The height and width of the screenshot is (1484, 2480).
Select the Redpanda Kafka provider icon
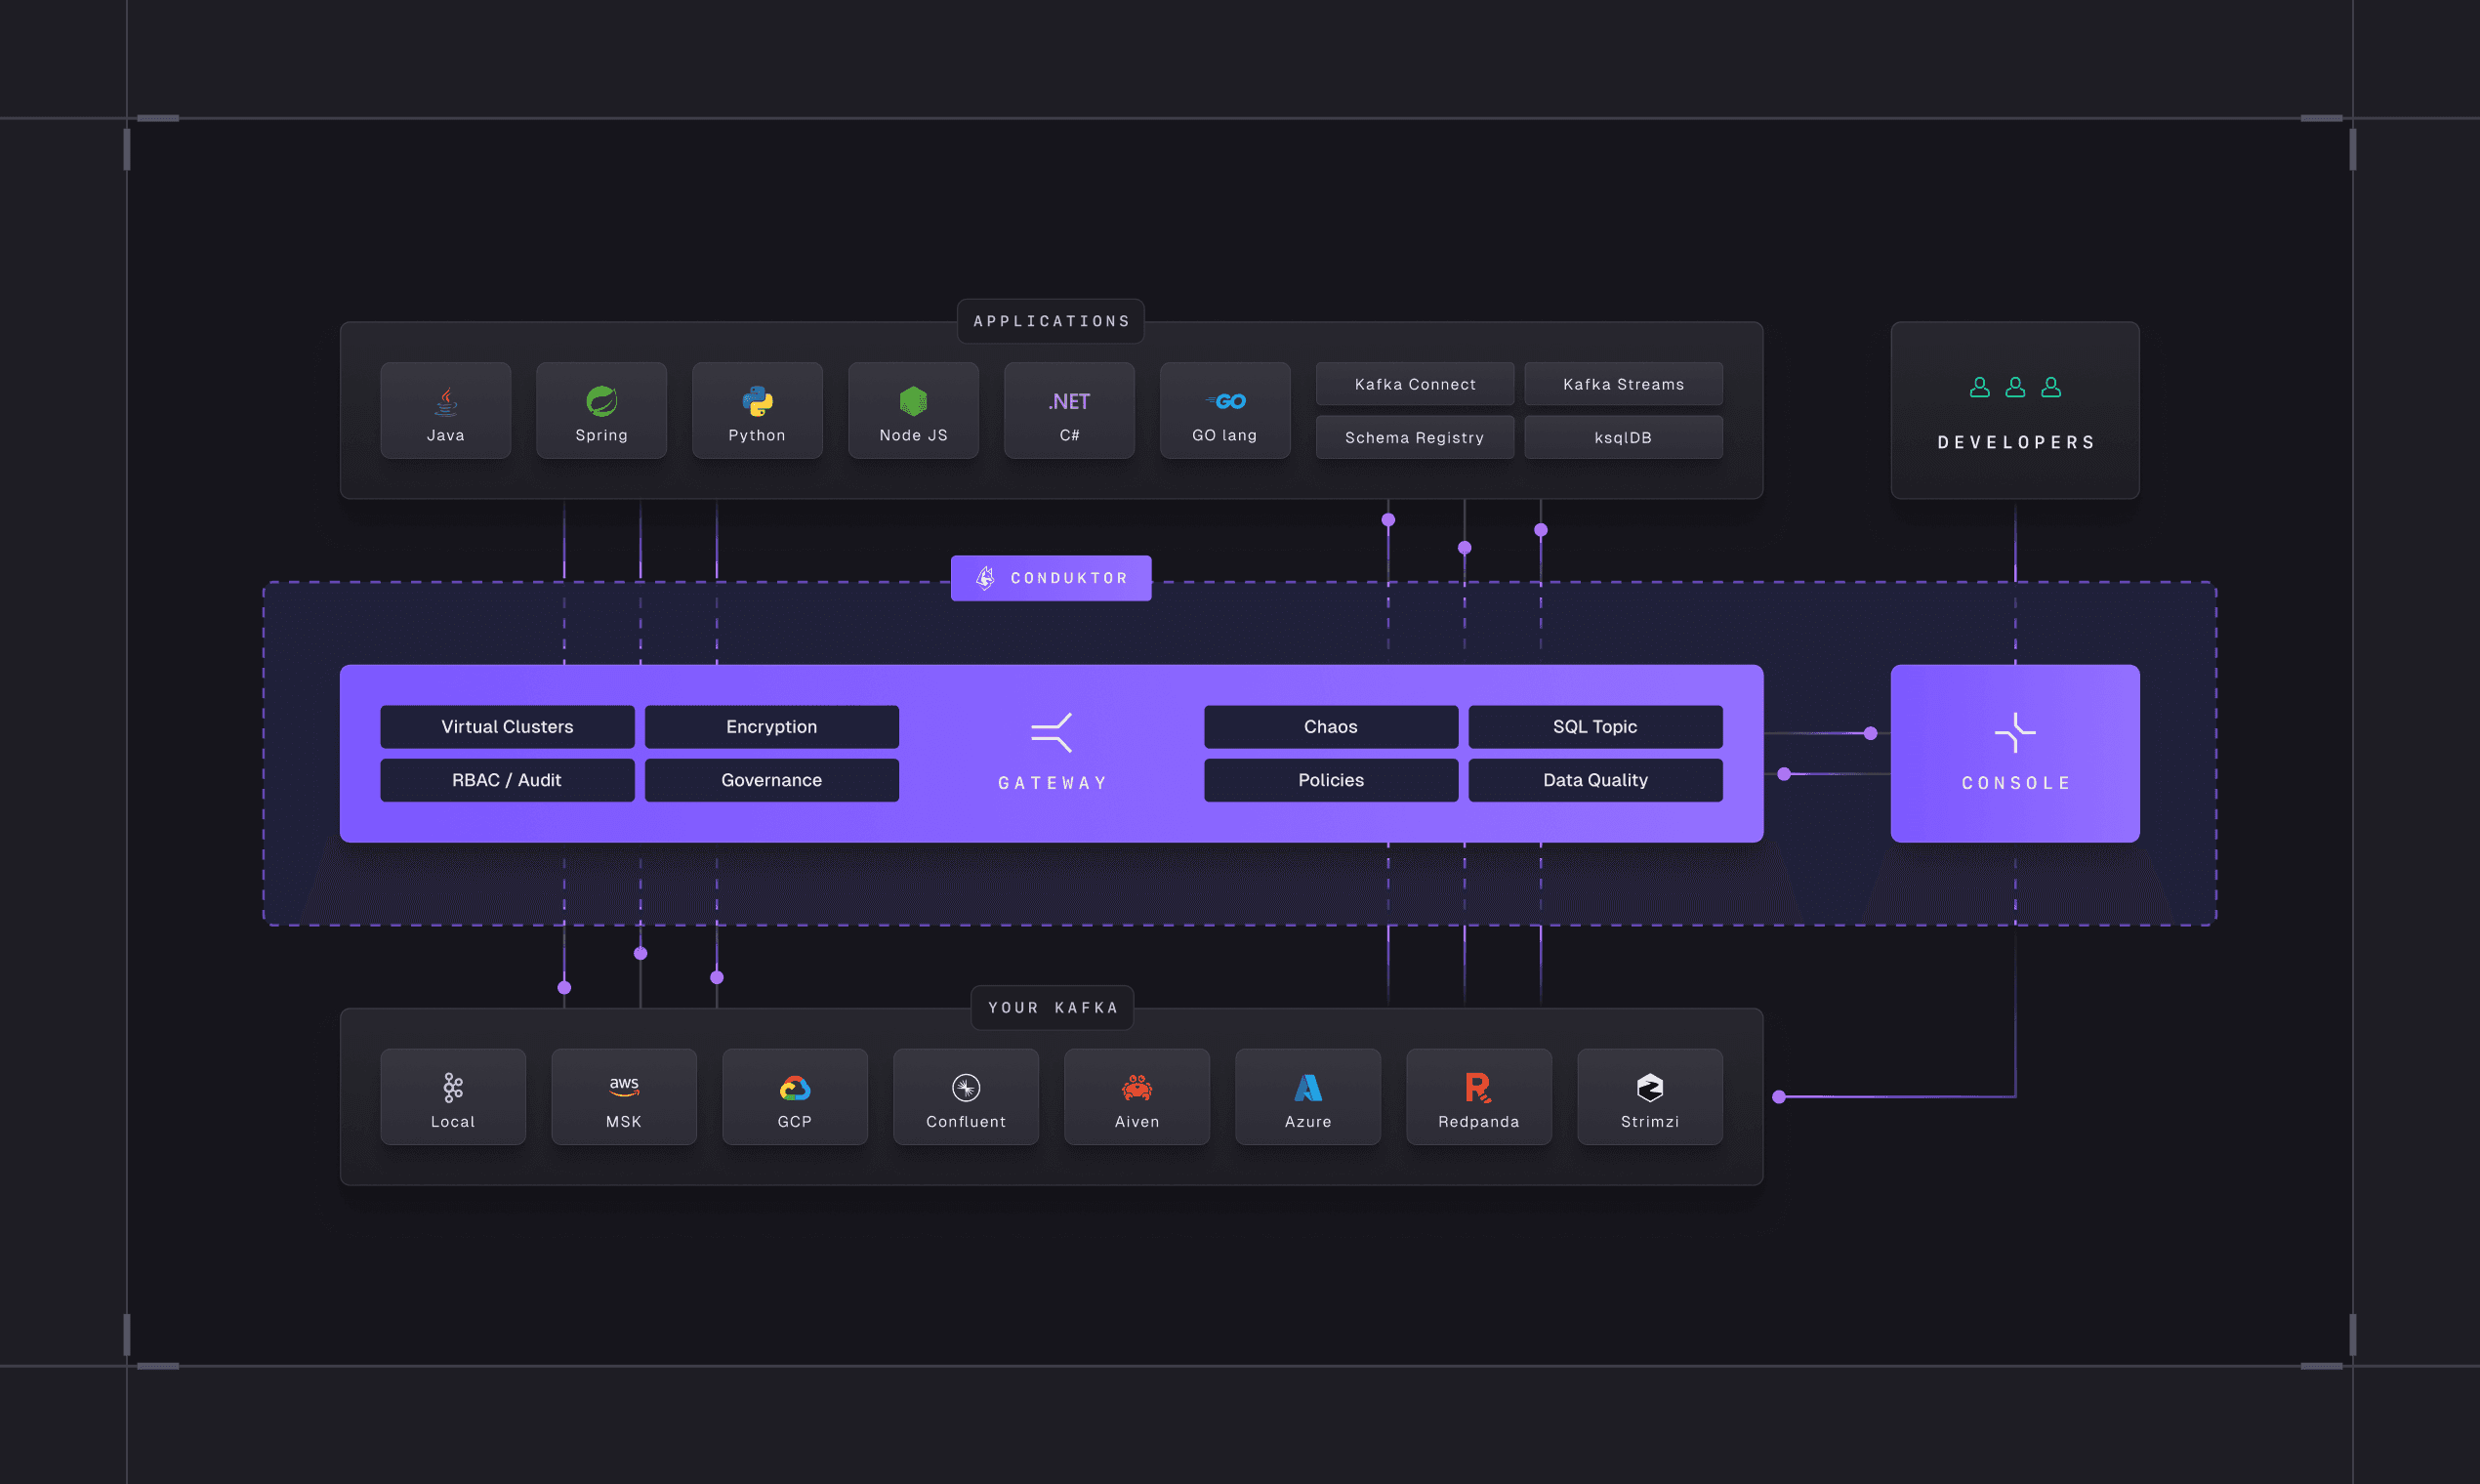[1478, 1089]
